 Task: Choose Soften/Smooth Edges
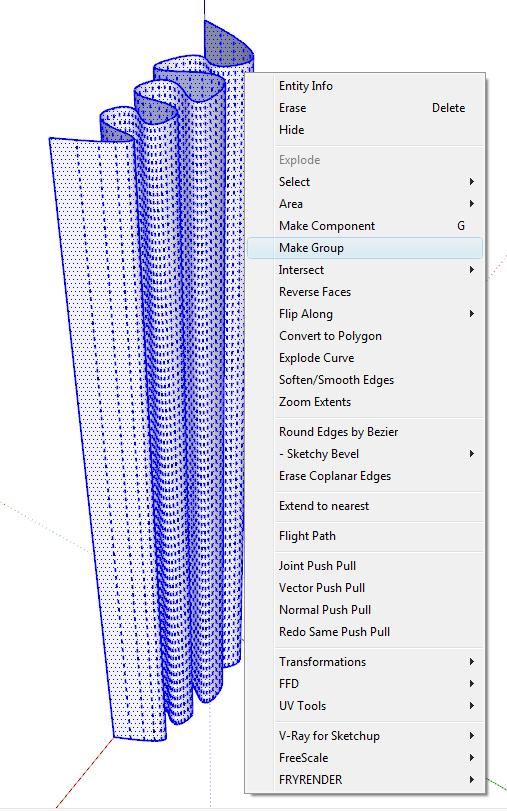[365, 380]
